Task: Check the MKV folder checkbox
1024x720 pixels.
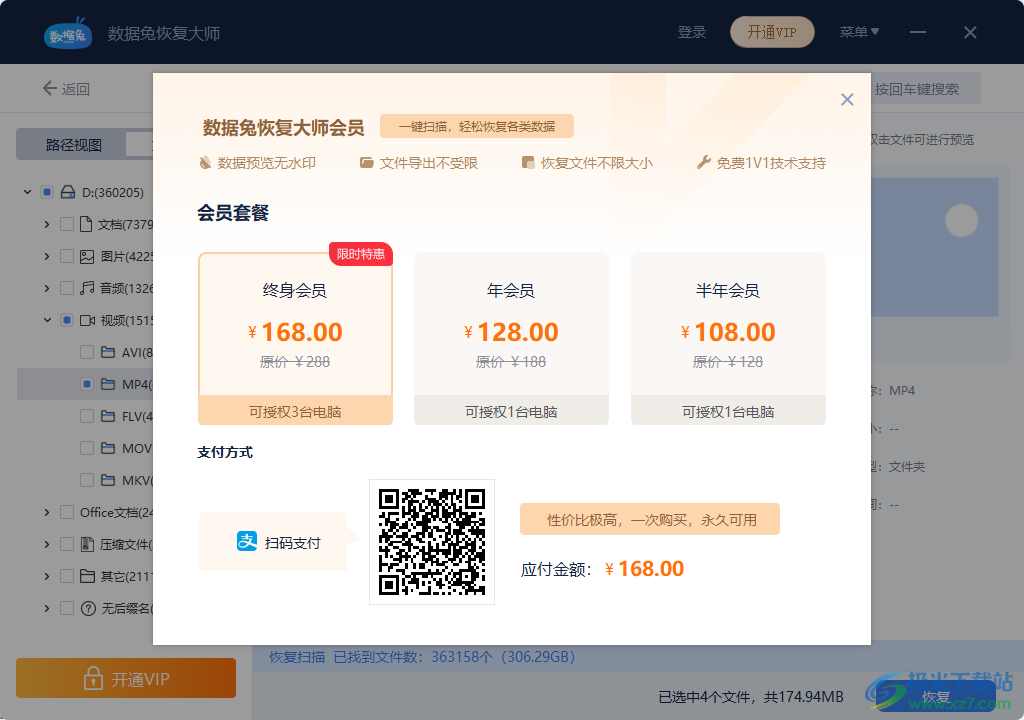Action: click(x=86, y=479)
